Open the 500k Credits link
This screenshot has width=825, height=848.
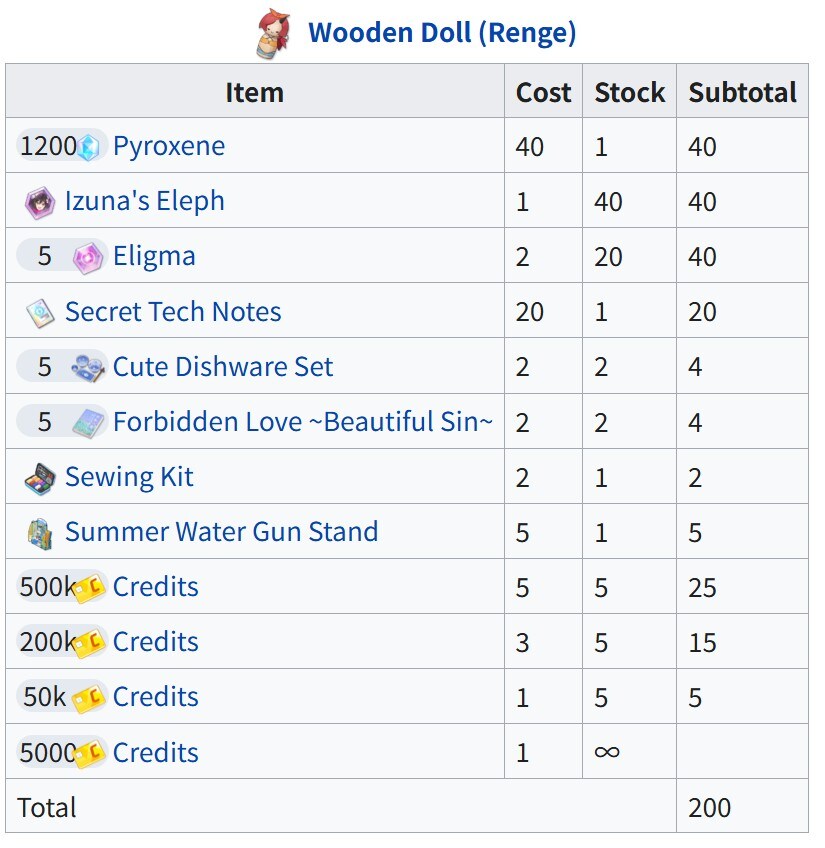point(155,587)
